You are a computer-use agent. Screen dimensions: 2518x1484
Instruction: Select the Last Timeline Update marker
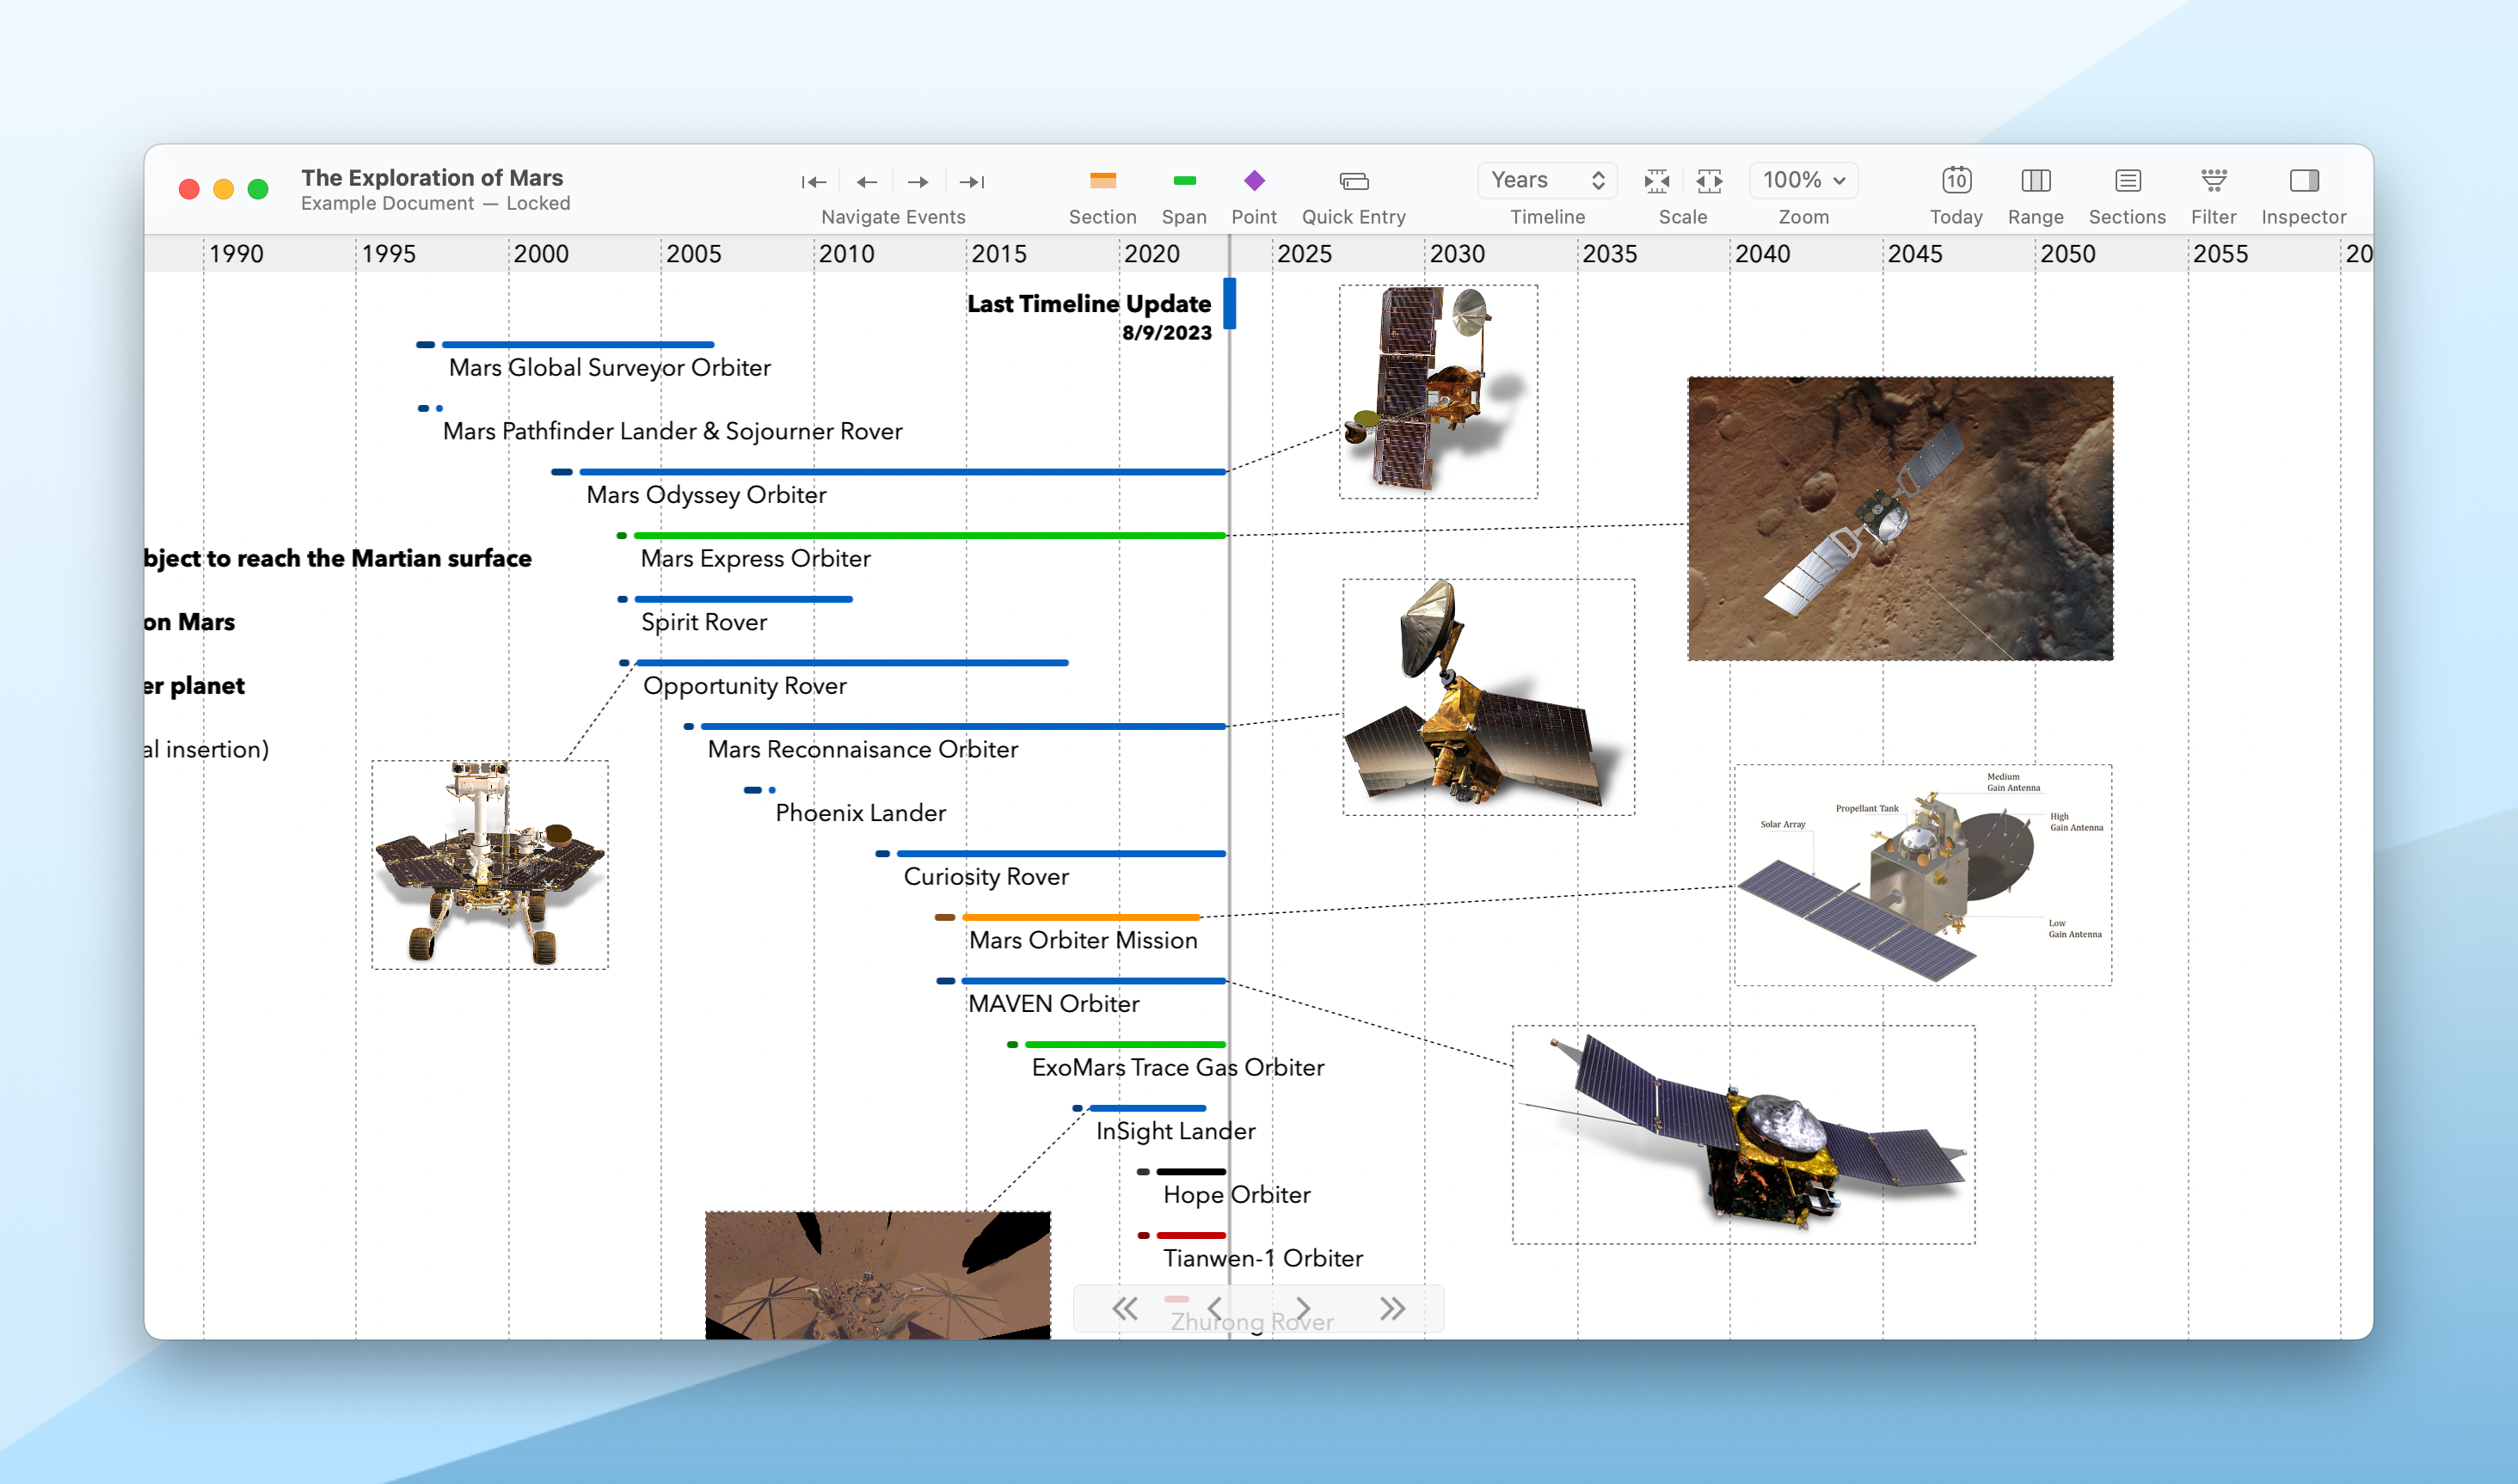coord(1230,306)
